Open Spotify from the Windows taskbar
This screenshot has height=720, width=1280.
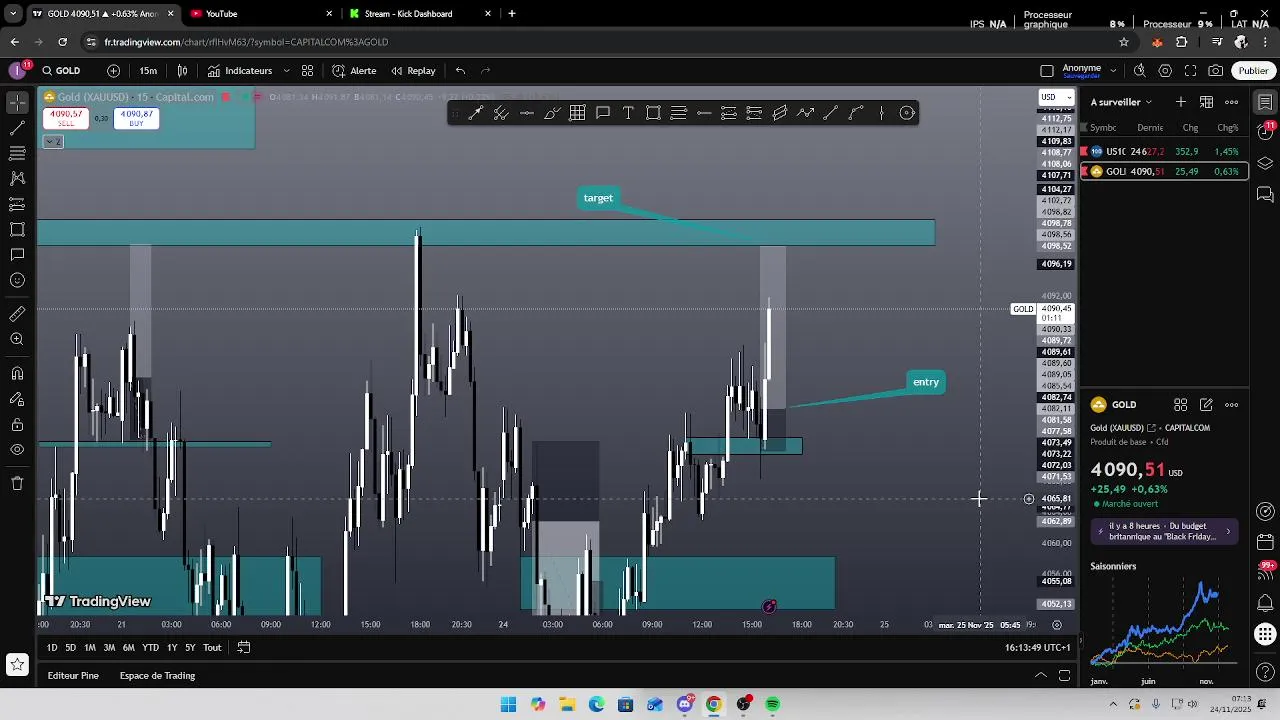pyautogui.click(x=773, y=705)
